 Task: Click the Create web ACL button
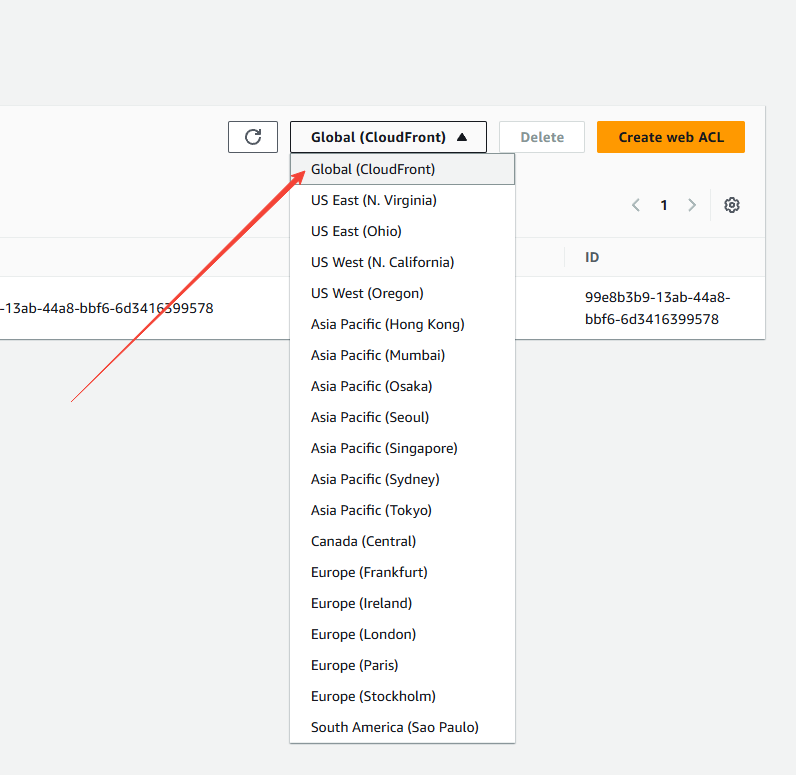(x=670, y=137)
